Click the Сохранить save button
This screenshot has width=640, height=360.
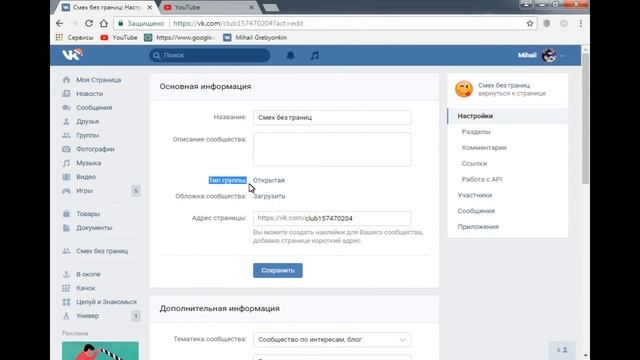278,270
